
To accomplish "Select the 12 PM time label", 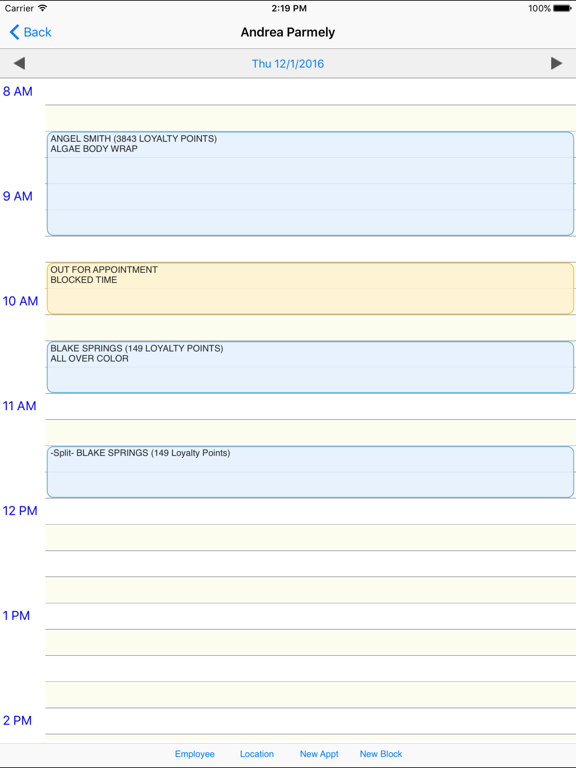I will (20, 511).
